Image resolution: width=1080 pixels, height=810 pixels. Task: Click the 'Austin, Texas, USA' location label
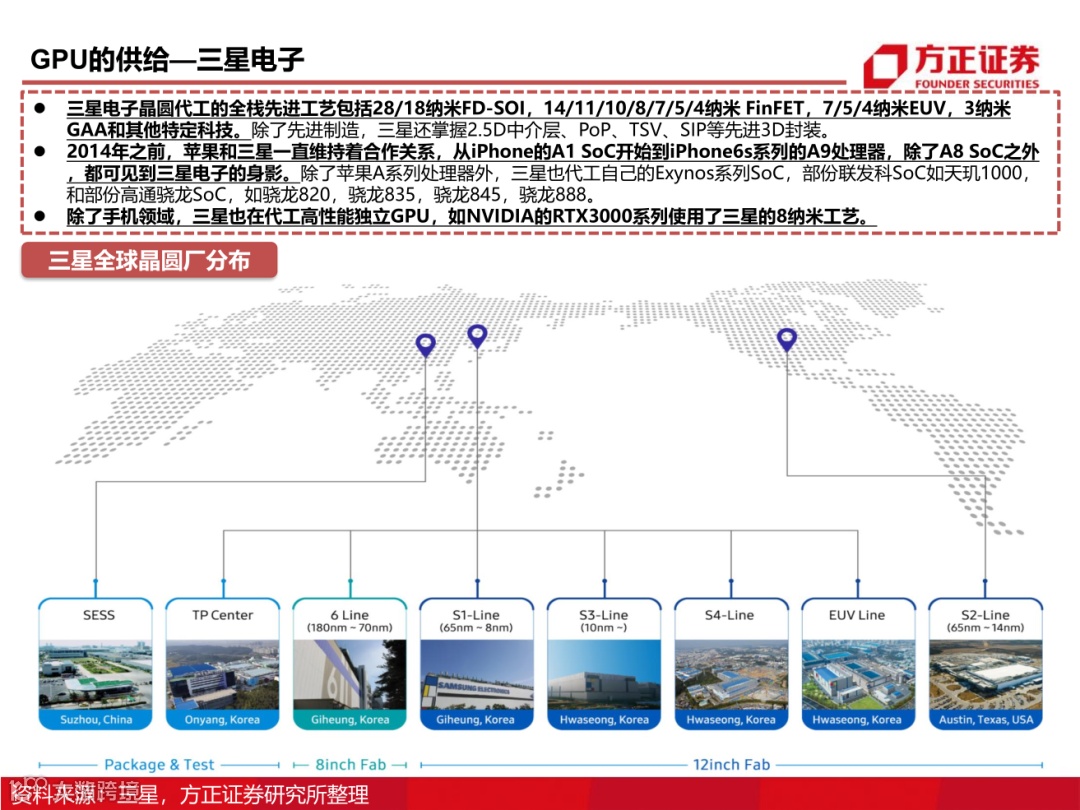pos(986,720)
